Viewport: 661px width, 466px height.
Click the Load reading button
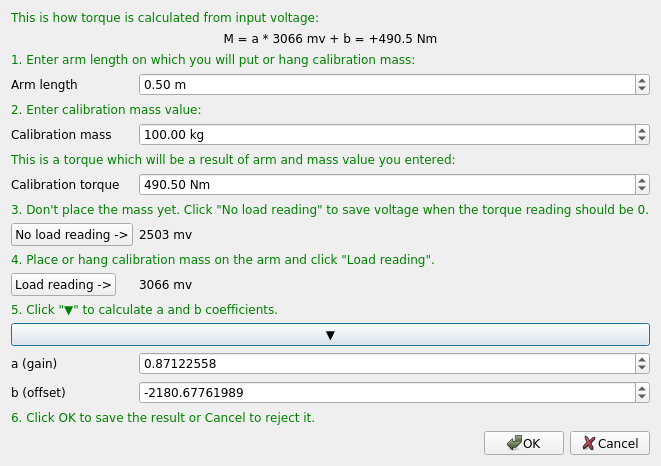tap(63, 285)
